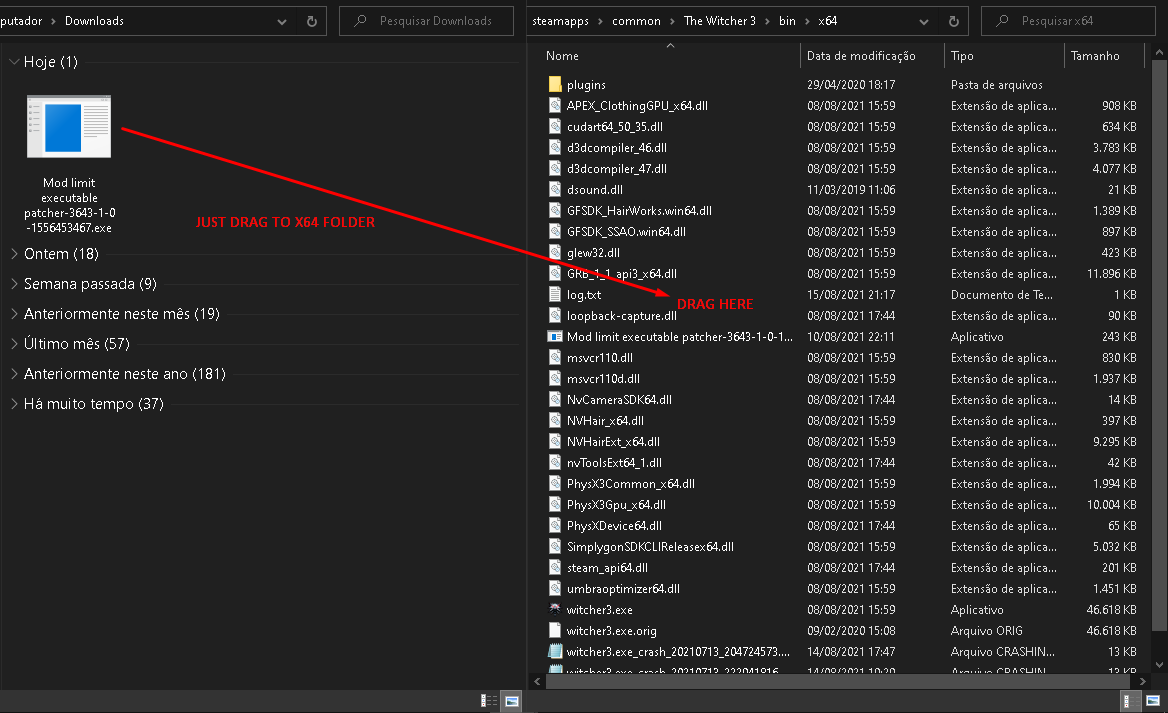Click the msvcr110.dll file icon
Image resolution: width=1168 pixels, height=713 pixels.
coord(555,357)
